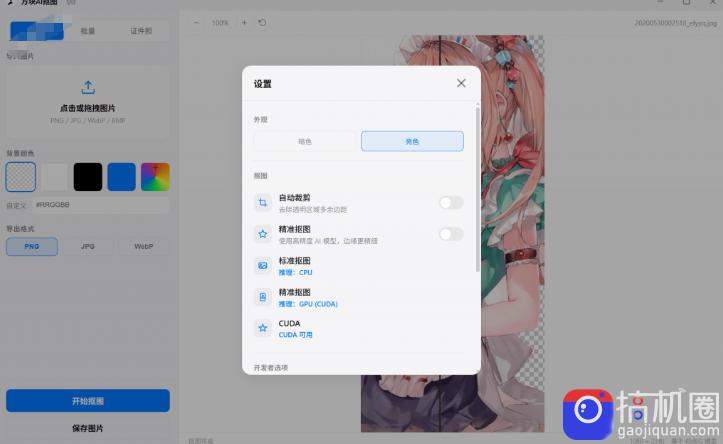The image size is (723, 444).
Task: Click the 开始抠图 button
Action: click(88, 401)
